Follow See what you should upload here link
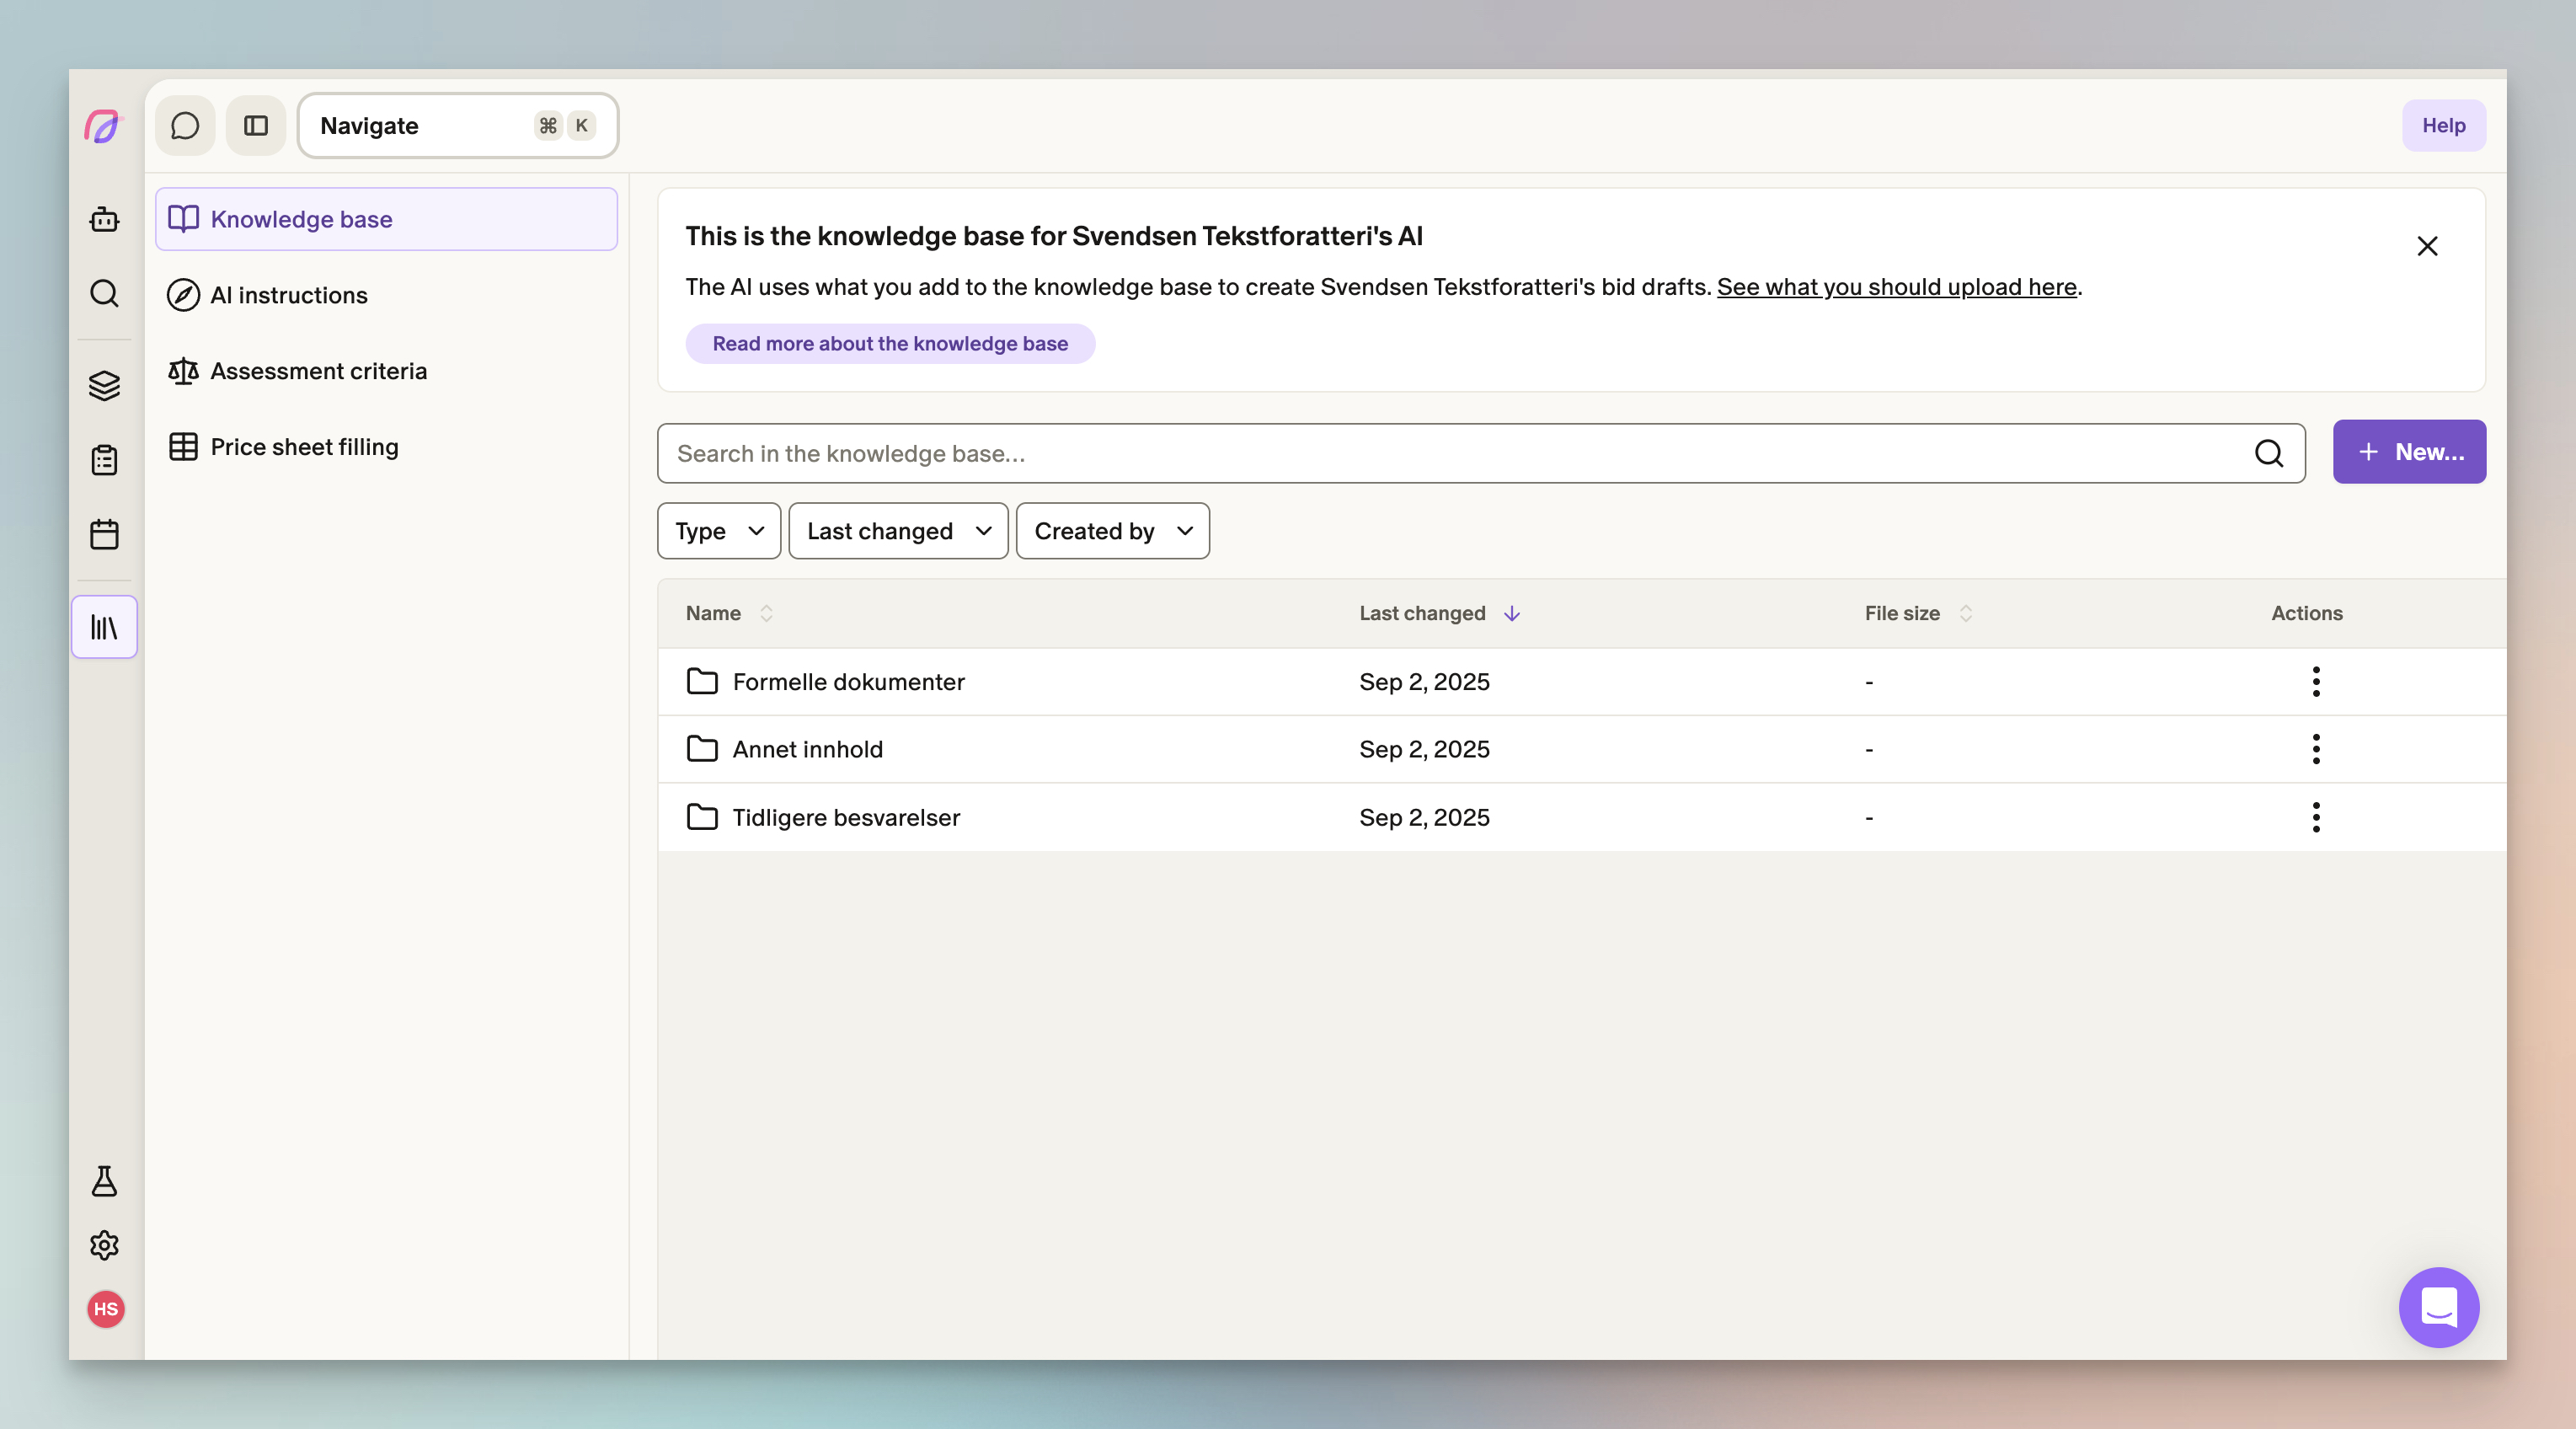Image resolution: width=2576 pixels, height=1429 pixels. (x=1897, y=287)
